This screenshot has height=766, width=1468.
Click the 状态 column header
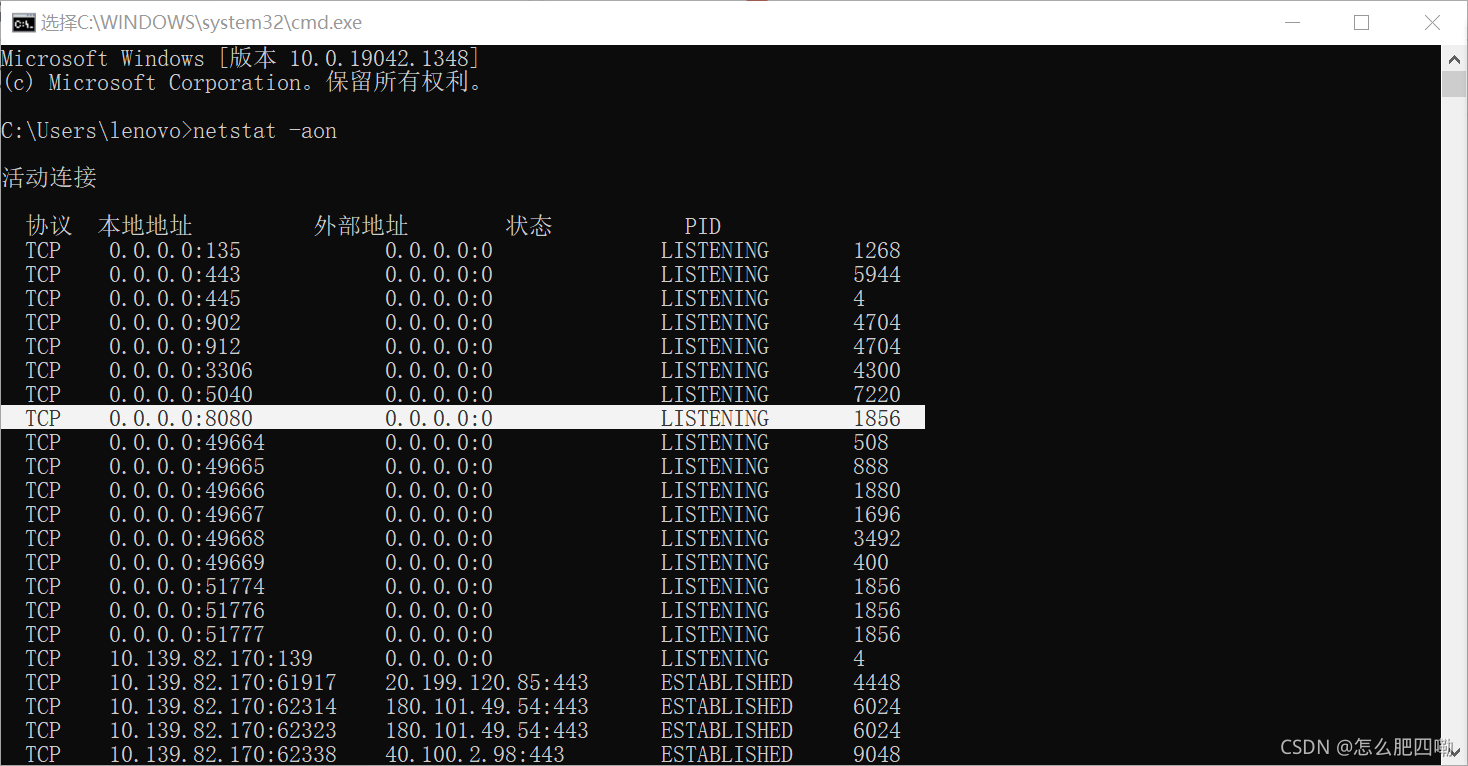coord(529,226)
